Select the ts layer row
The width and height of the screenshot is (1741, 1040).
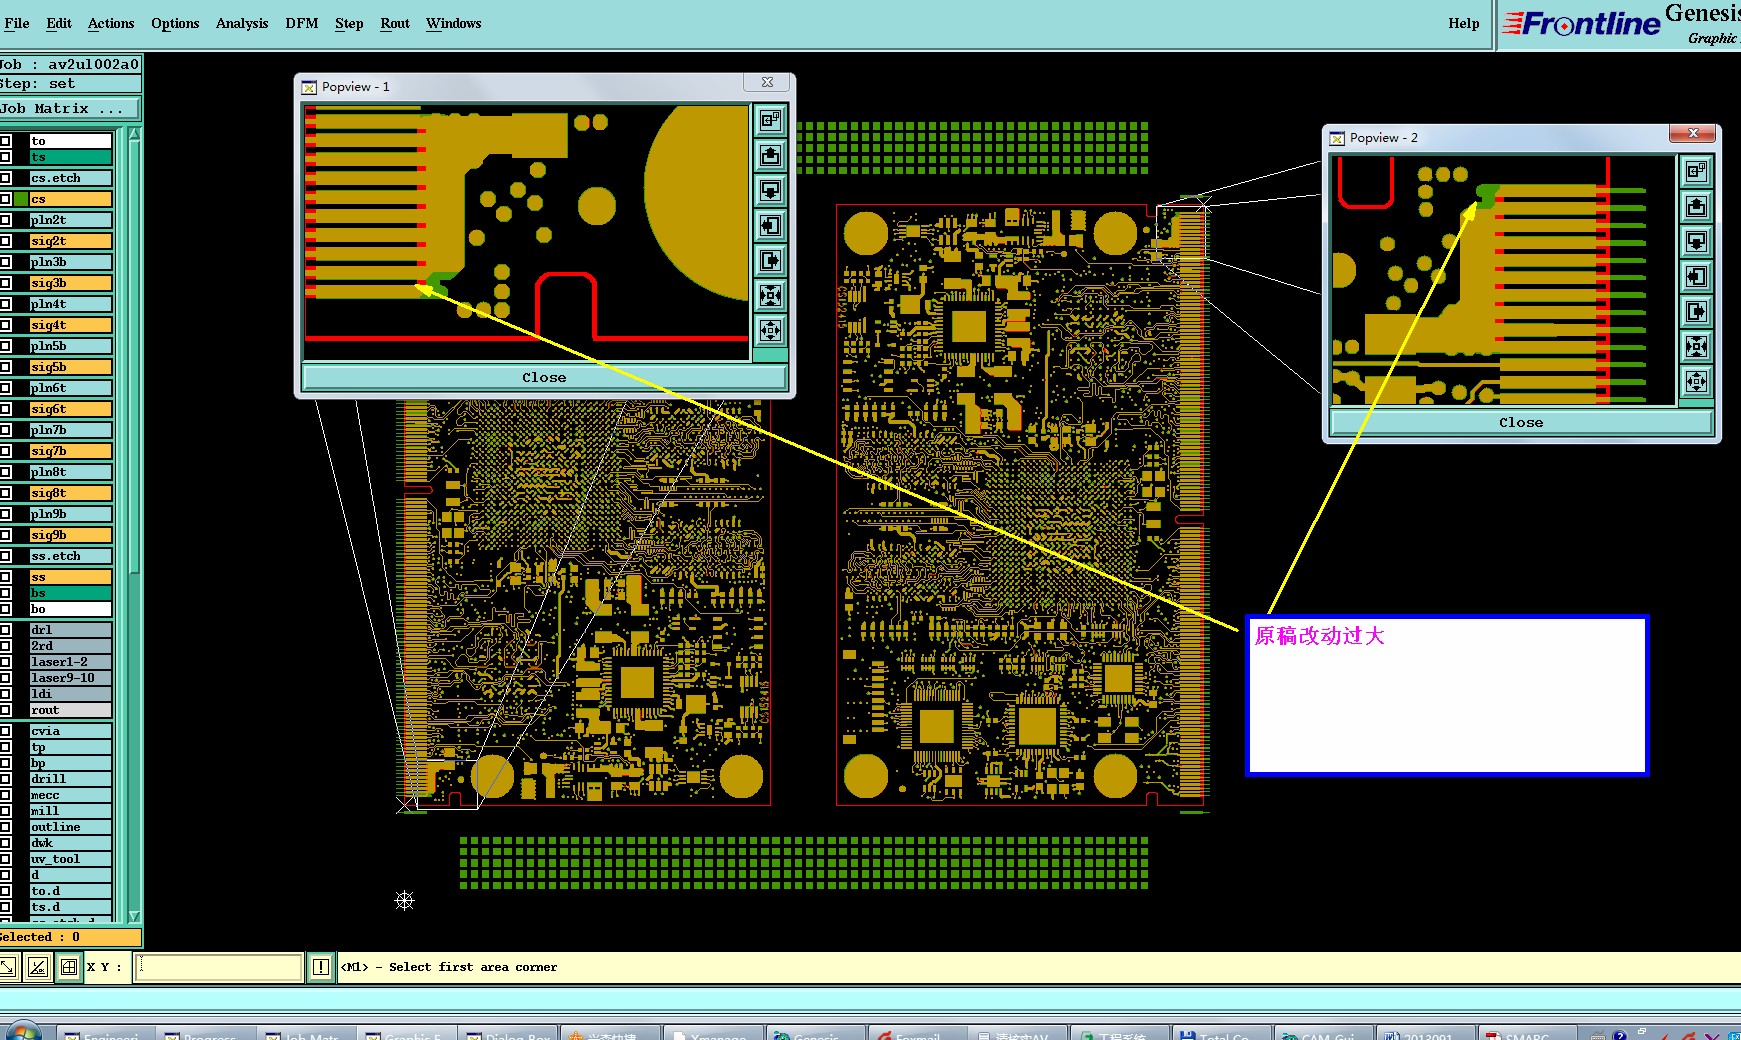pos(70,157)
